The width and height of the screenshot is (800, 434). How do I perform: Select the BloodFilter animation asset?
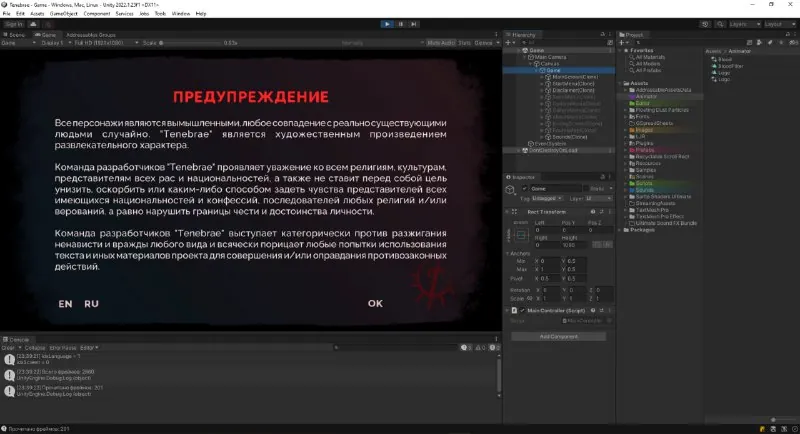pos(730,66)
